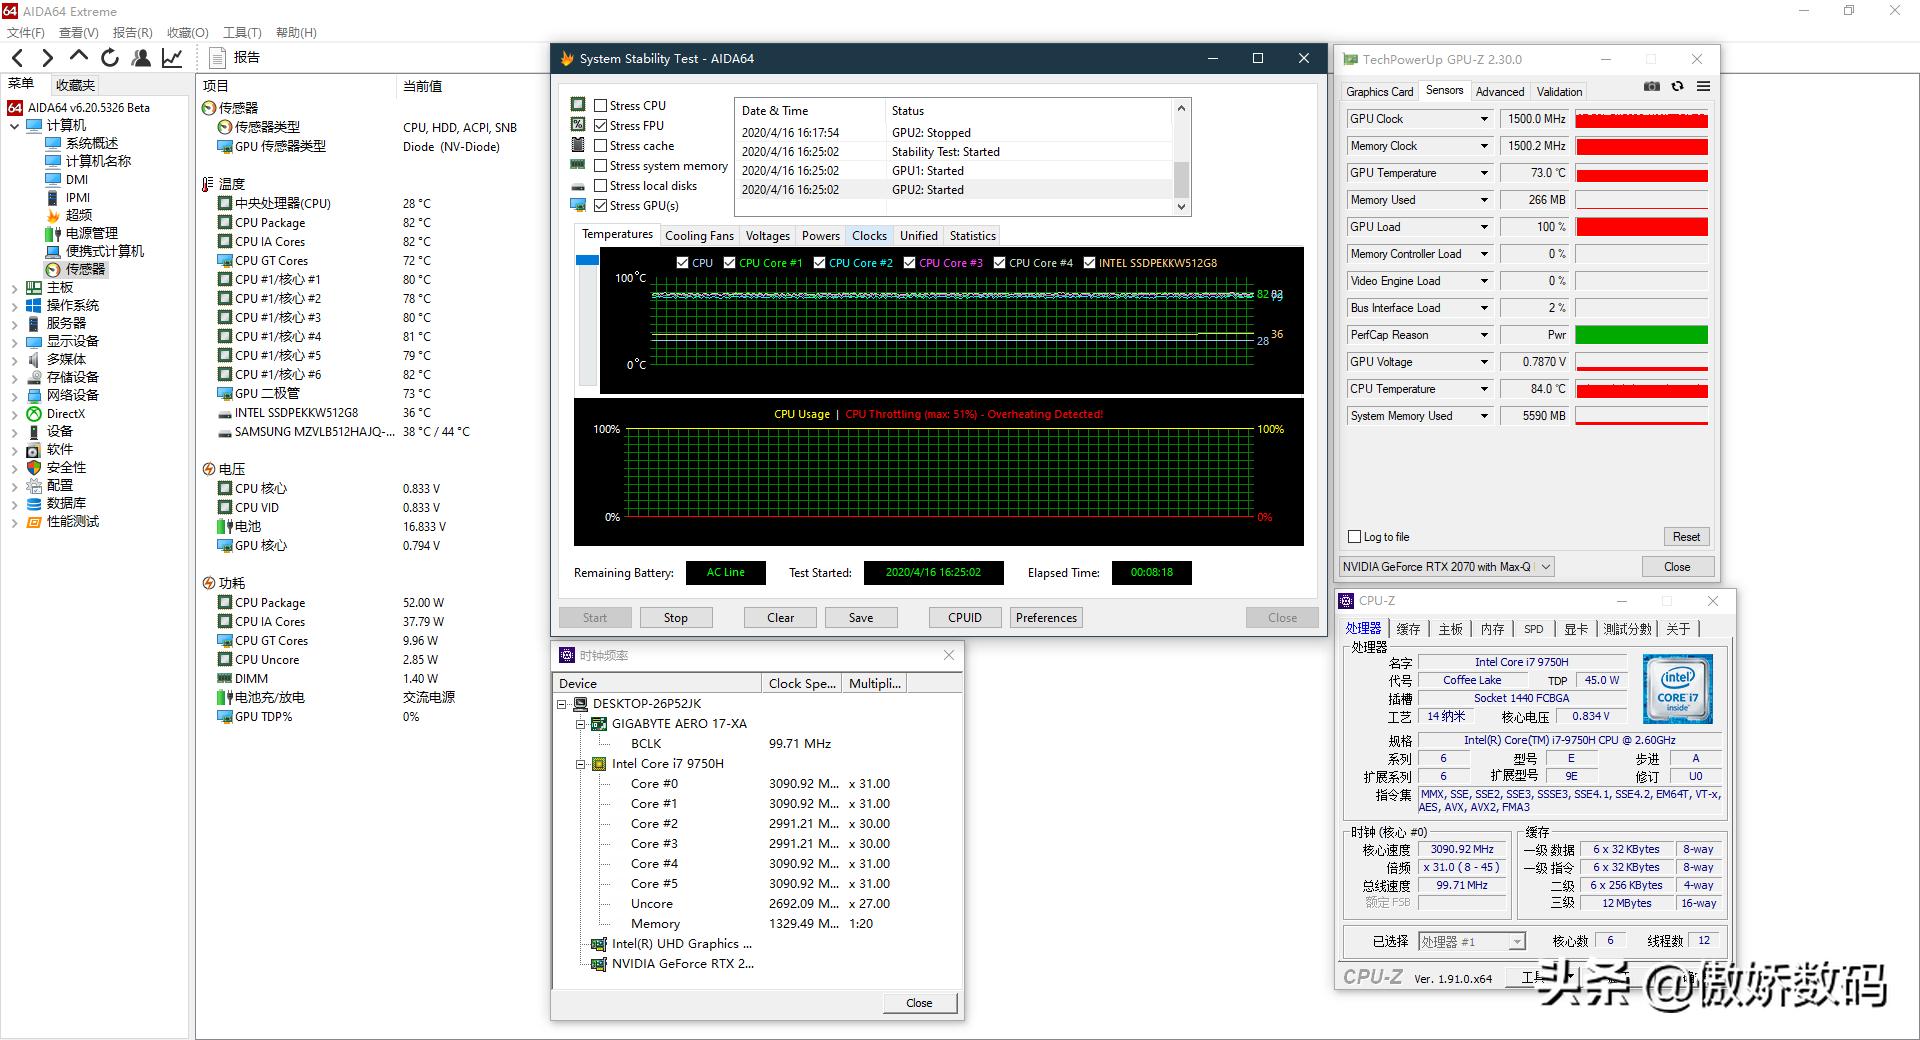Screen dimensions: 1920x1040
Task: Click the AIDA64 refresh toolbar icon
Action: tap(110, 58)
